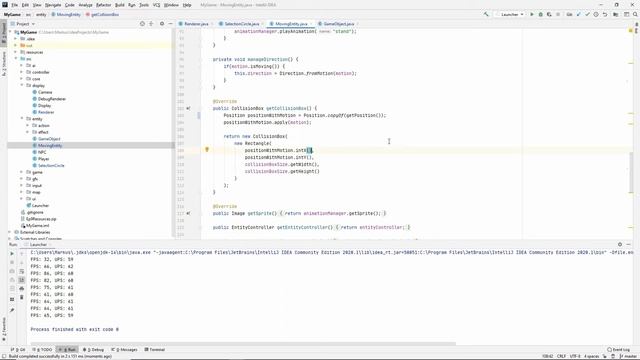This screenshot has width=640, height=360.
Task: Click the master git branch in status bar
Action: click(x=629, y=356)
